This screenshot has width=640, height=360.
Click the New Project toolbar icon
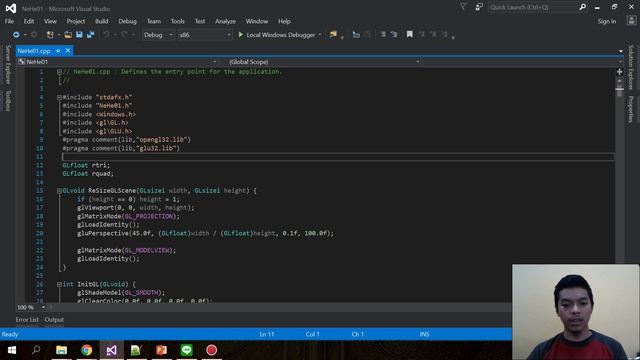[50, 35]
